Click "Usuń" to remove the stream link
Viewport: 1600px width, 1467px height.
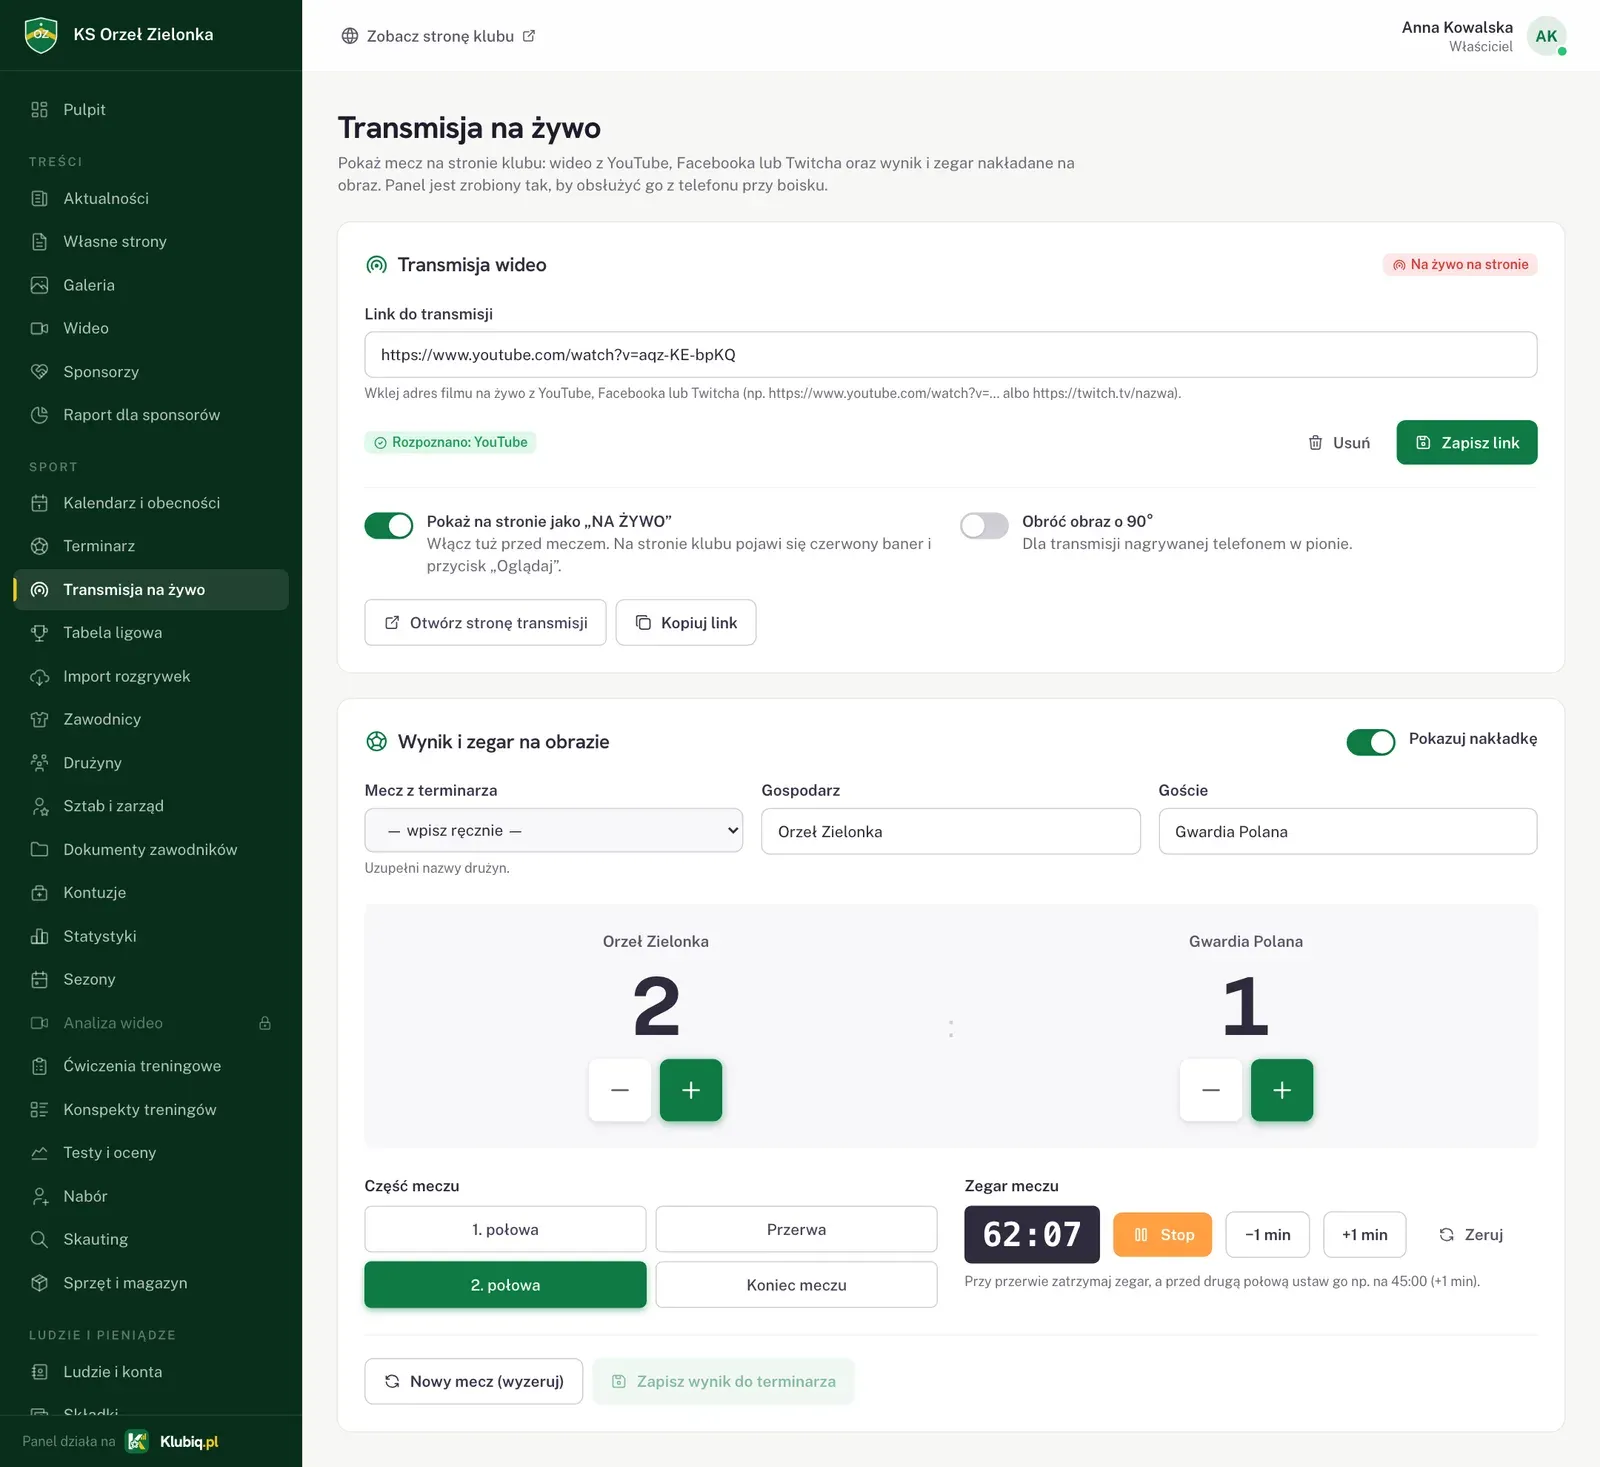tap(1339, 443)
